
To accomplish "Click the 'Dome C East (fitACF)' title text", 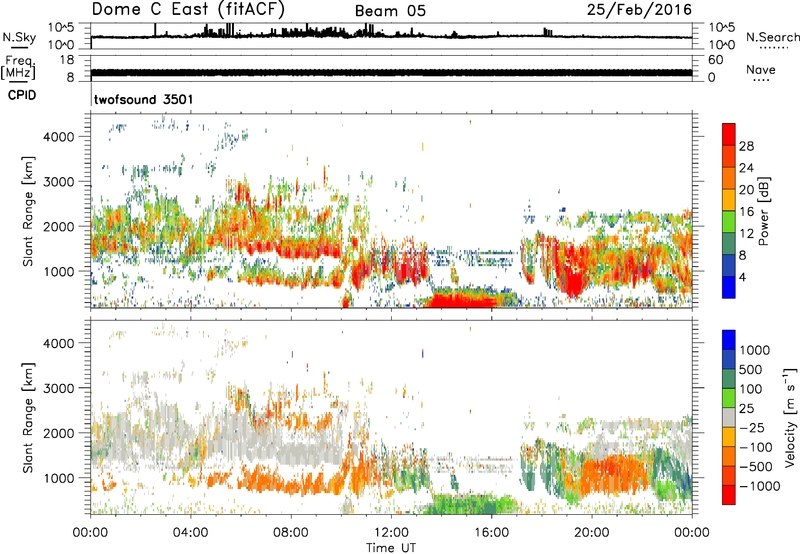I will (188, 9).
